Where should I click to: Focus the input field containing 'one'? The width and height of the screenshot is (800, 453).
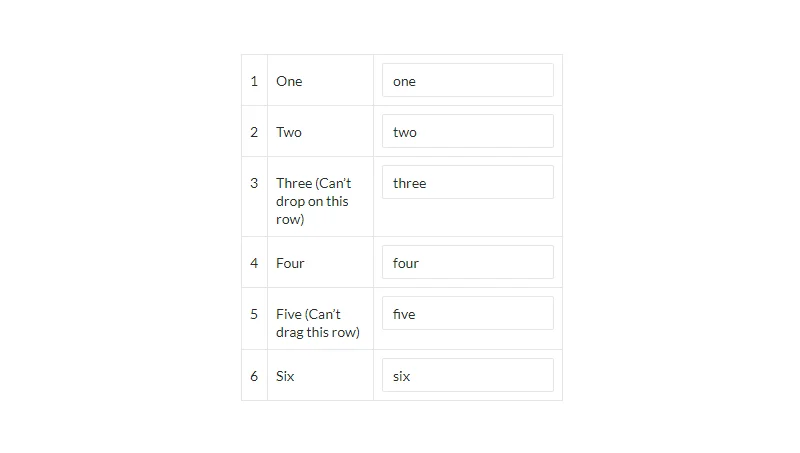click(x=467, y=81)
